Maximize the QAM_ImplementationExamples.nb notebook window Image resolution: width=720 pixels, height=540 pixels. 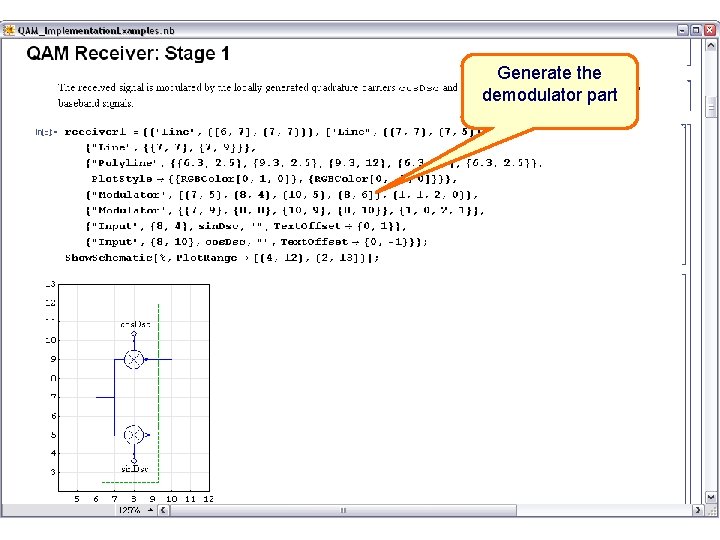[696, 30]
